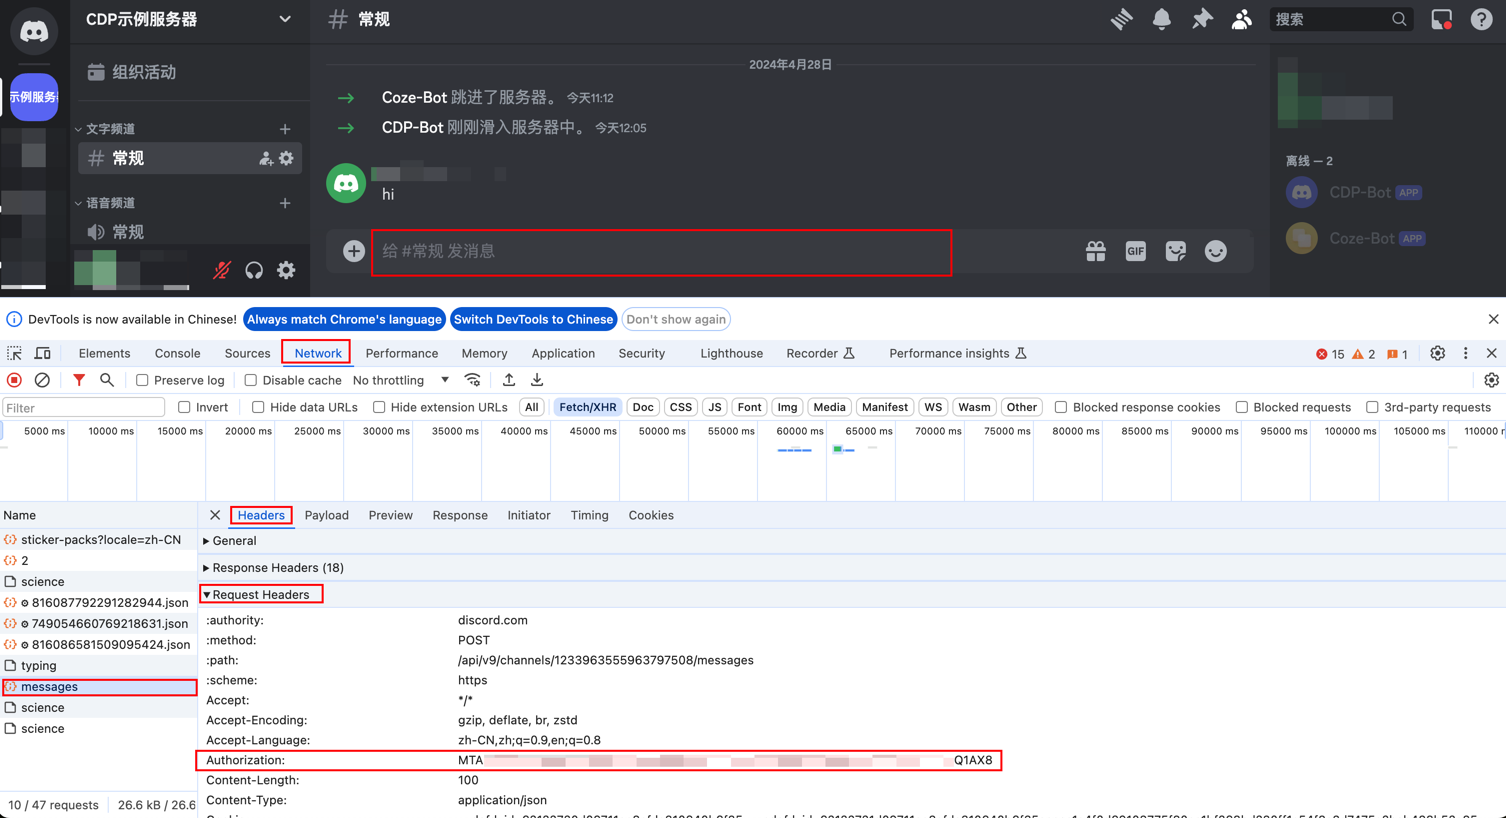
Task: Open the Response tab of request
Action: [x=460, y=515]
